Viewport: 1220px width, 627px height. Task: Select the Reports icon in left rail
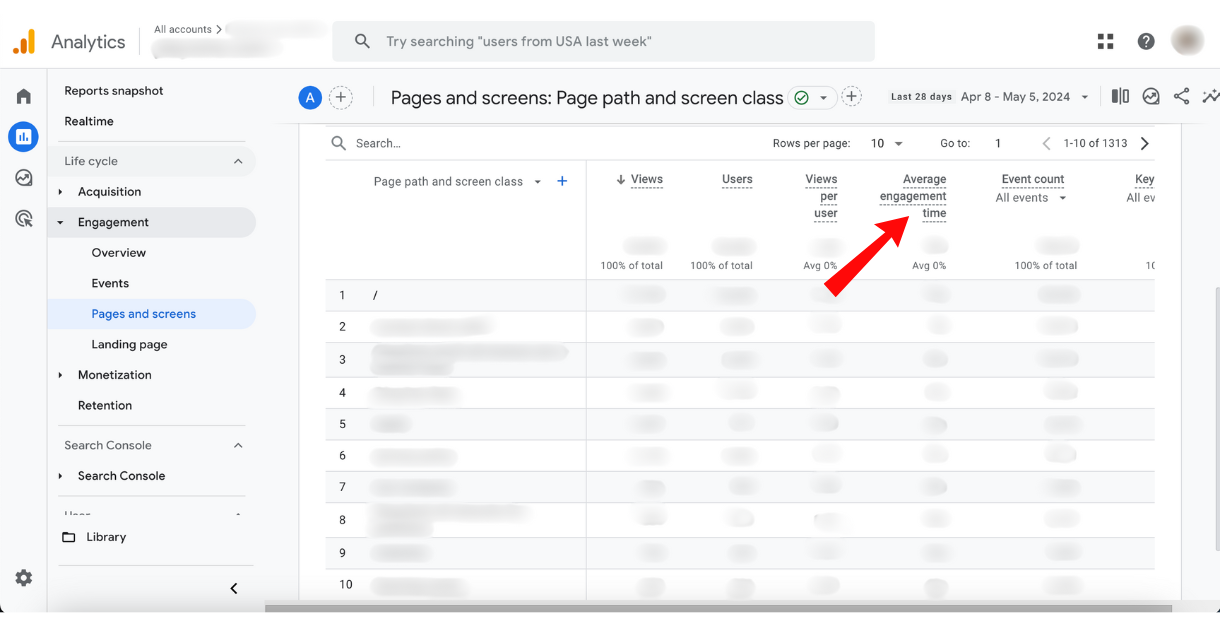pos(23,137)
